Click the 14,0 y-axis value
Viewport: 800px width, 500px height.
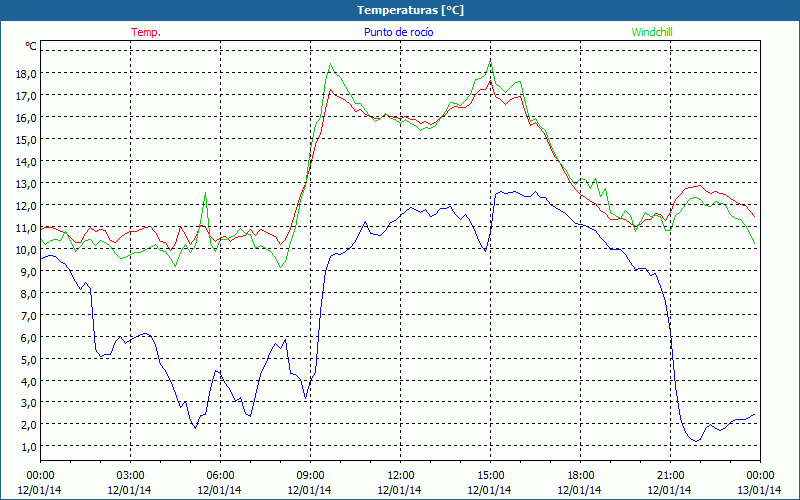[27, 162]
